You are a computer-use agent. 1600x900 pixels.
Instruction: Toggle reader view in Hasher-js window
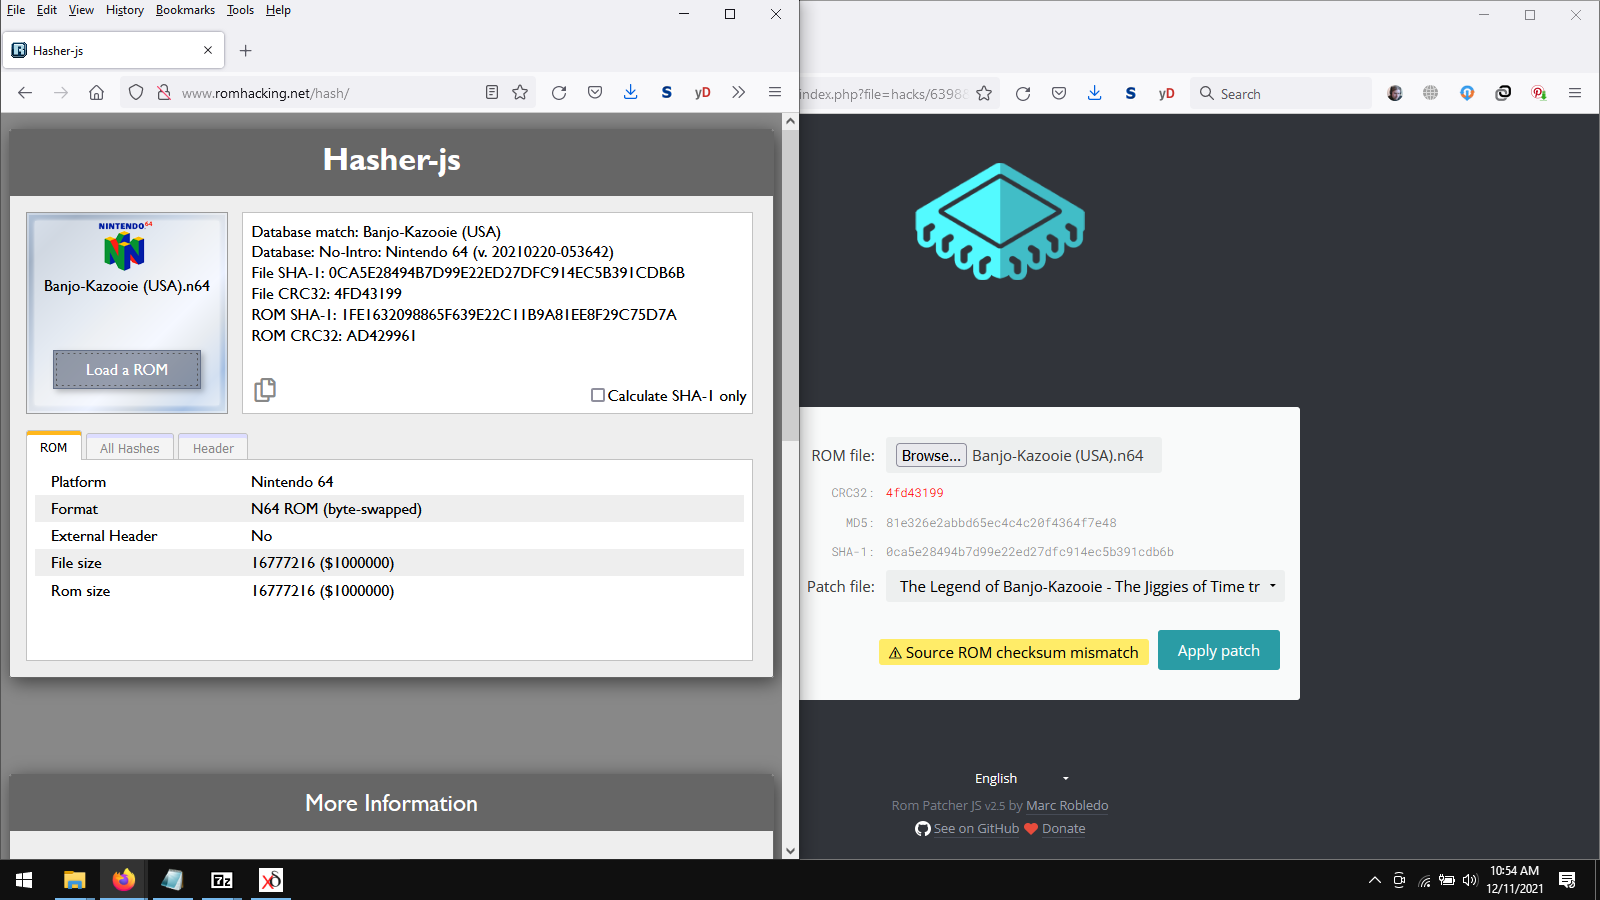(x=492, y=93)
